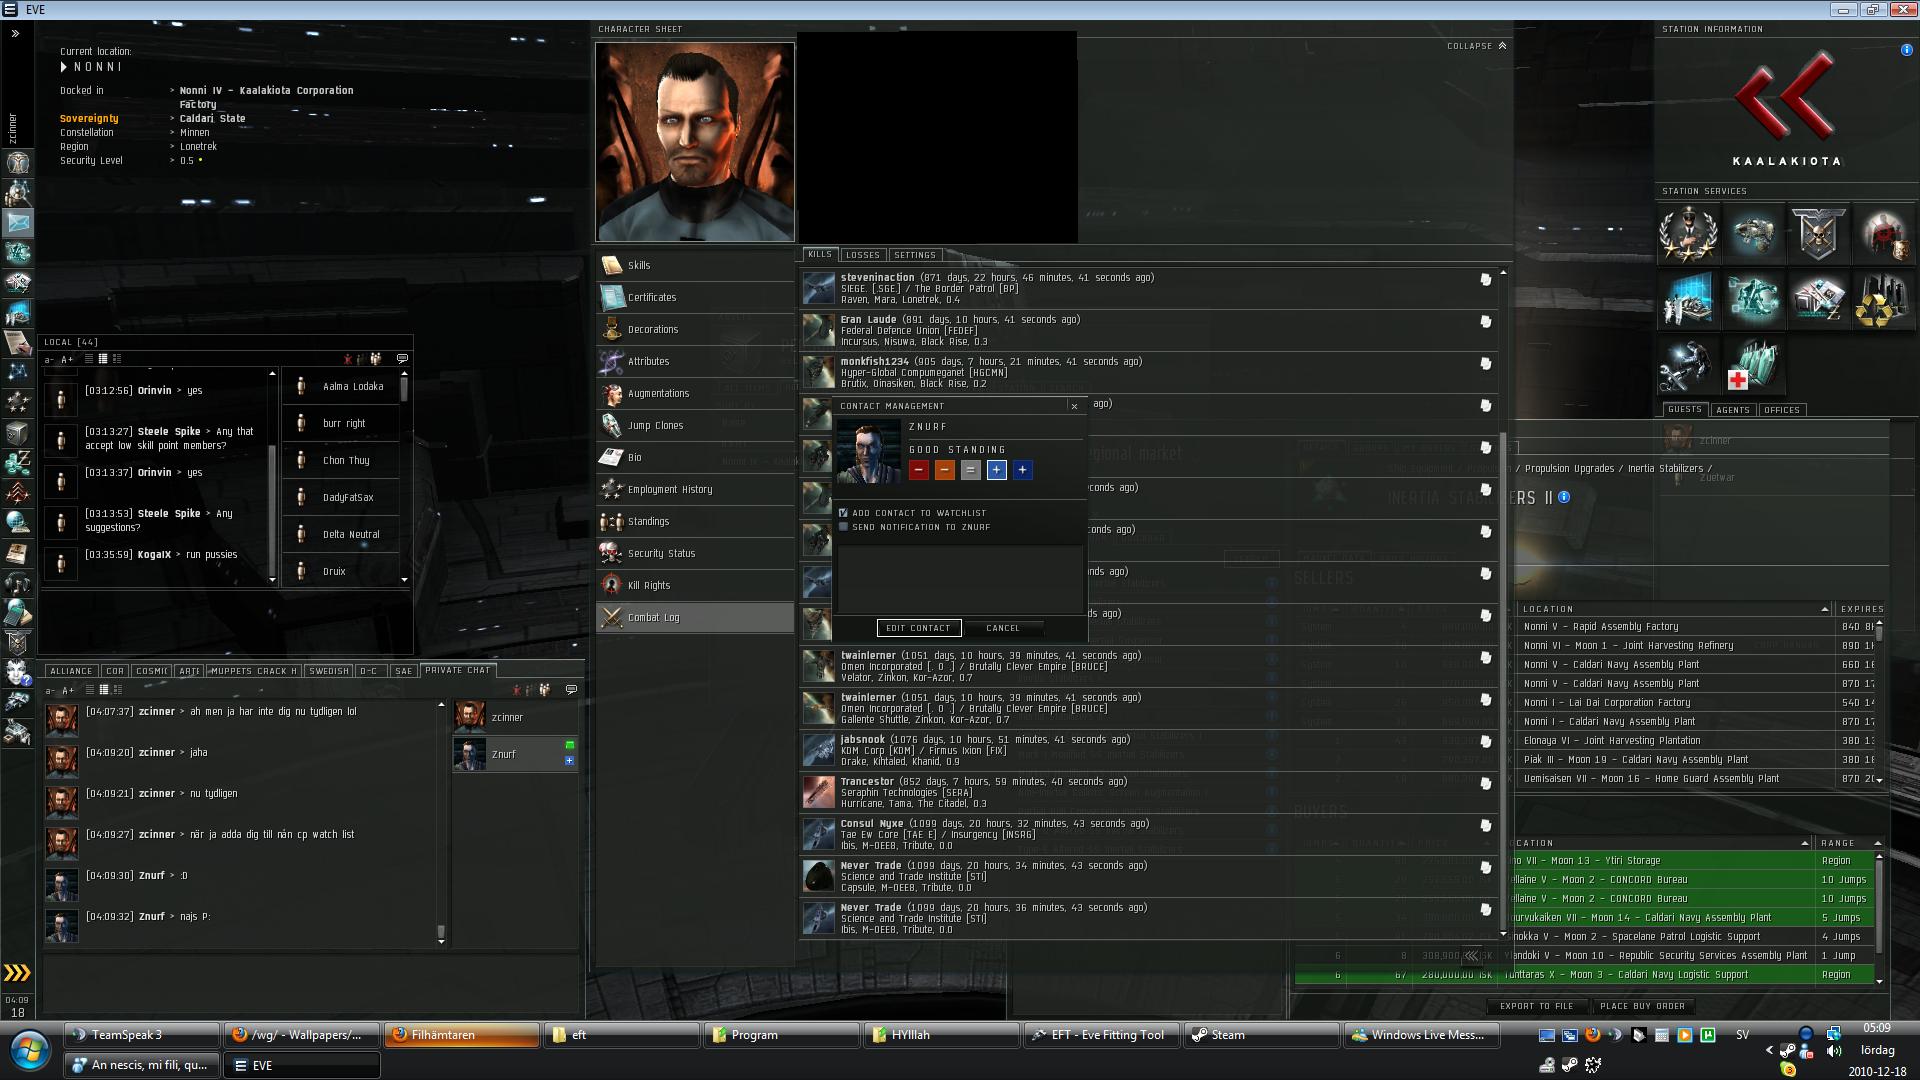Collapse the character sheet header
The image size is (1920, 1080).
1476,46
